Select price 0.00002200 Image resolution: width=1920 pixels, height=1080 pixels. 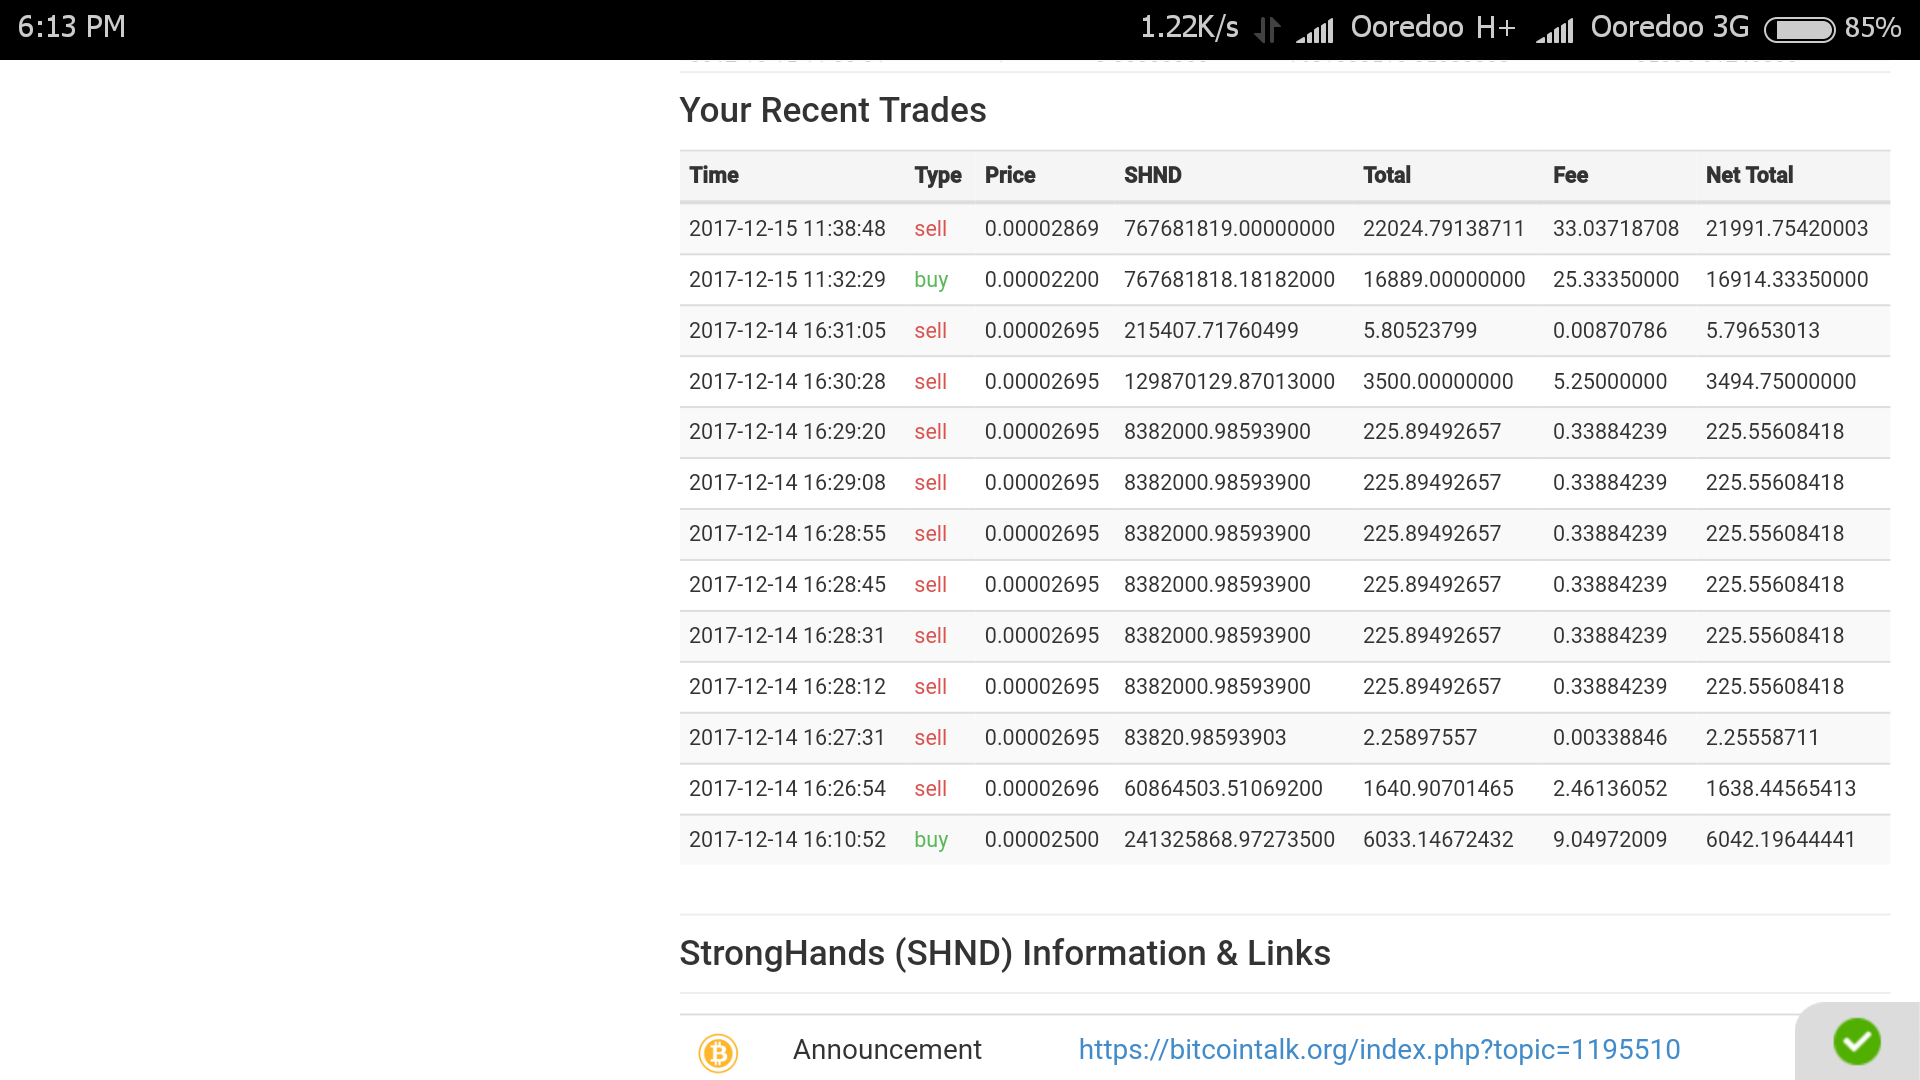(x=1041, y=279)
